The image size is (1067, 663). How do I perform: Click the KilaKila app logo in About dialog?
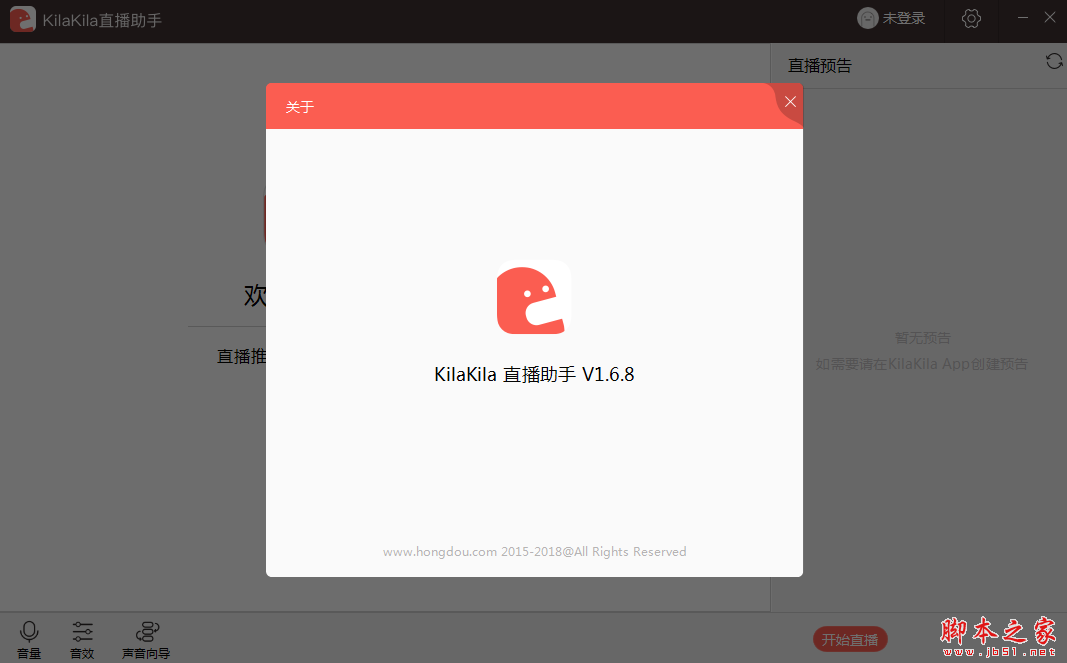point(533,298)
